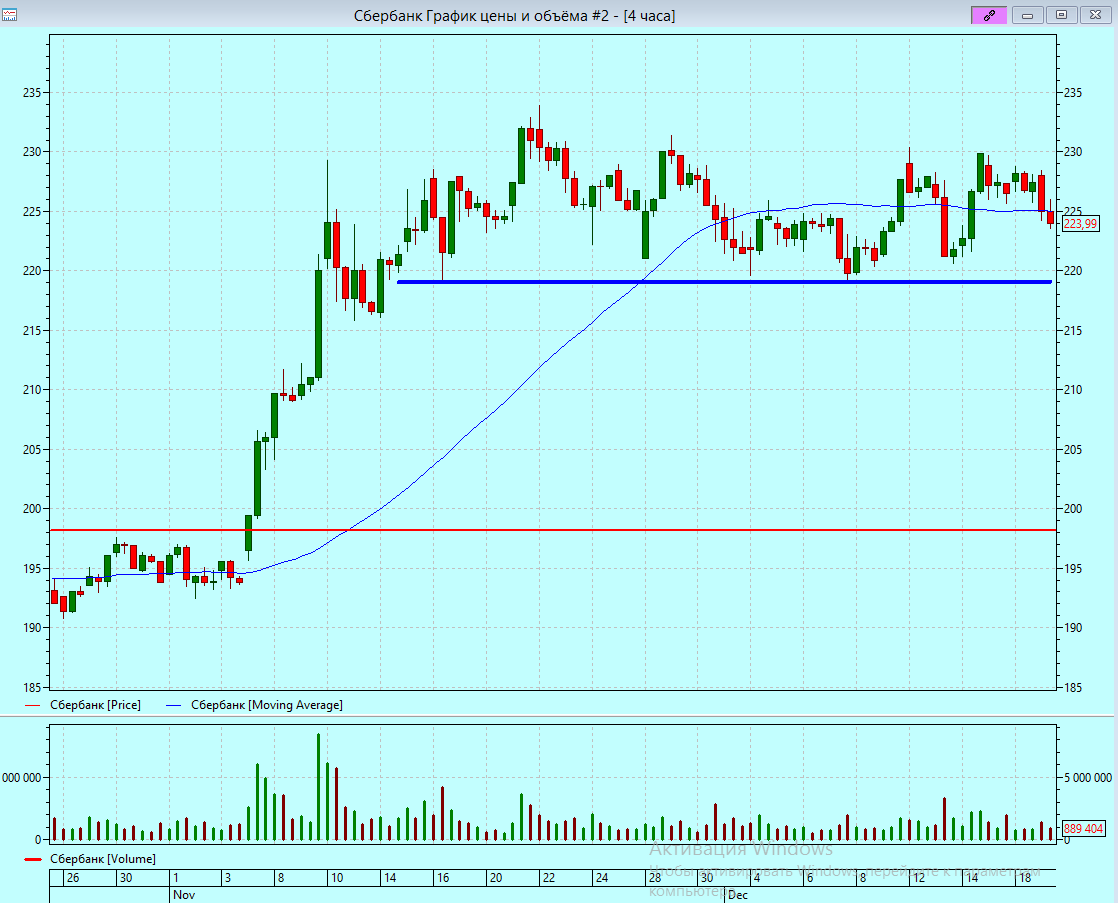Click date 24 on the time axis
The image size is (1118, 903).
pyautogui.click(x=602, y=877)
